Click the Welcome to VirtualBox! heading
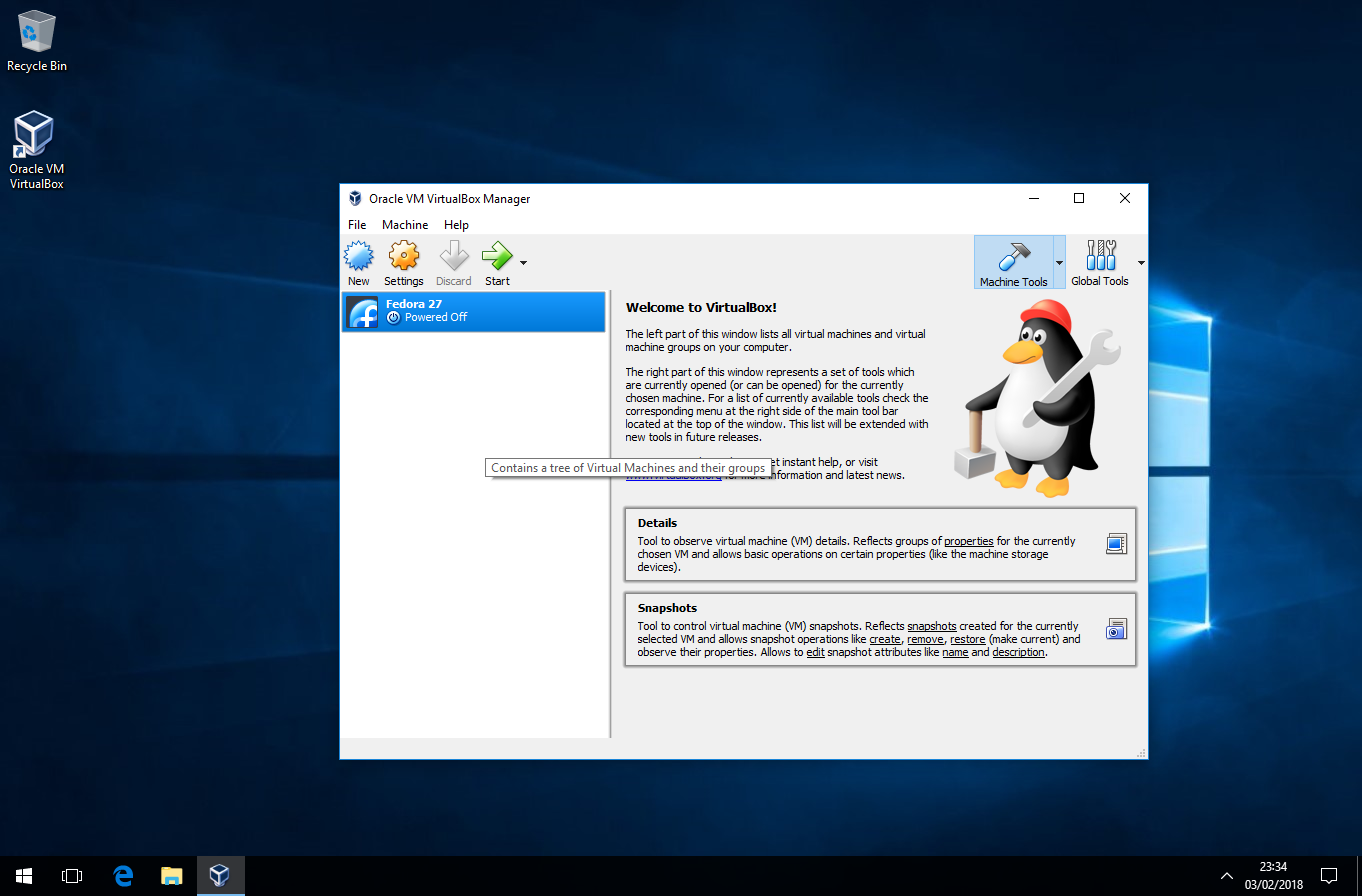This screenshot has height=896, width=1362. (x=701, y=307)
